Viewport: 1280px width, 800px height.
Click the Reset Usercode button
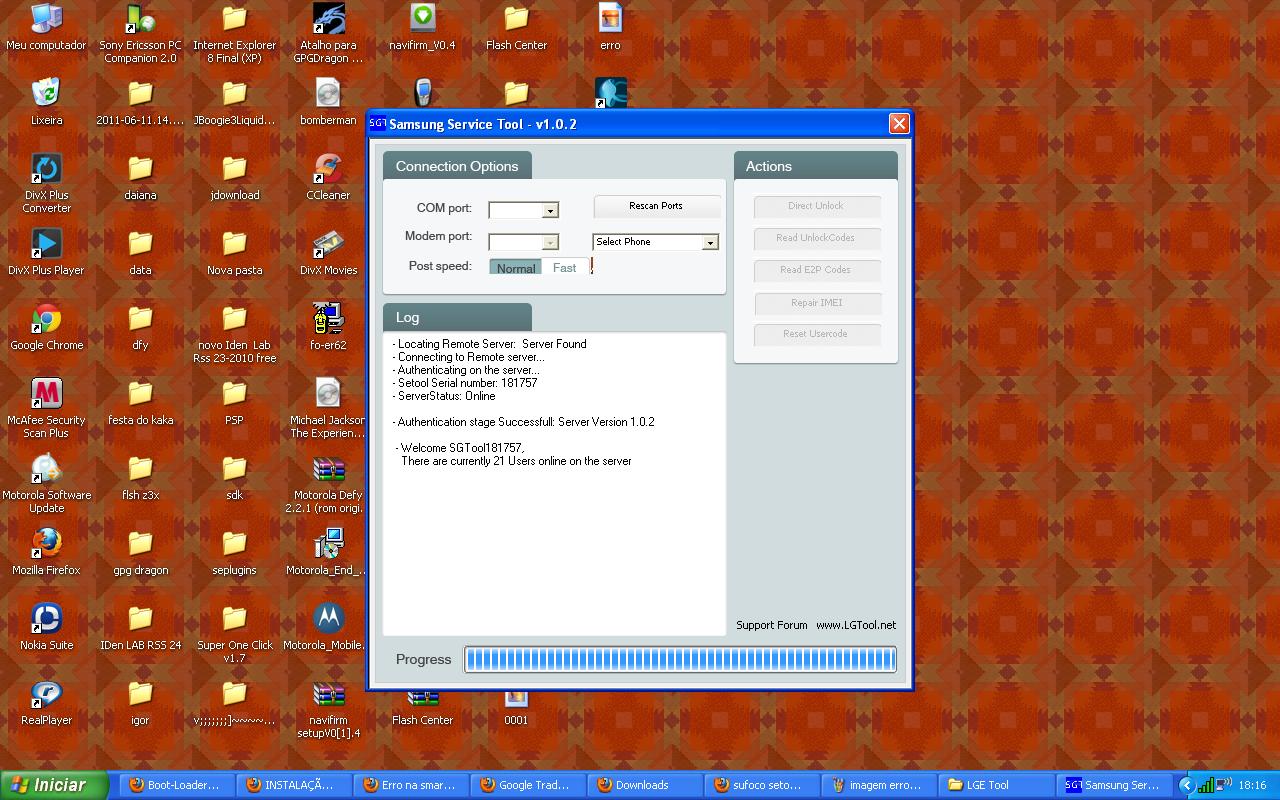816,334
